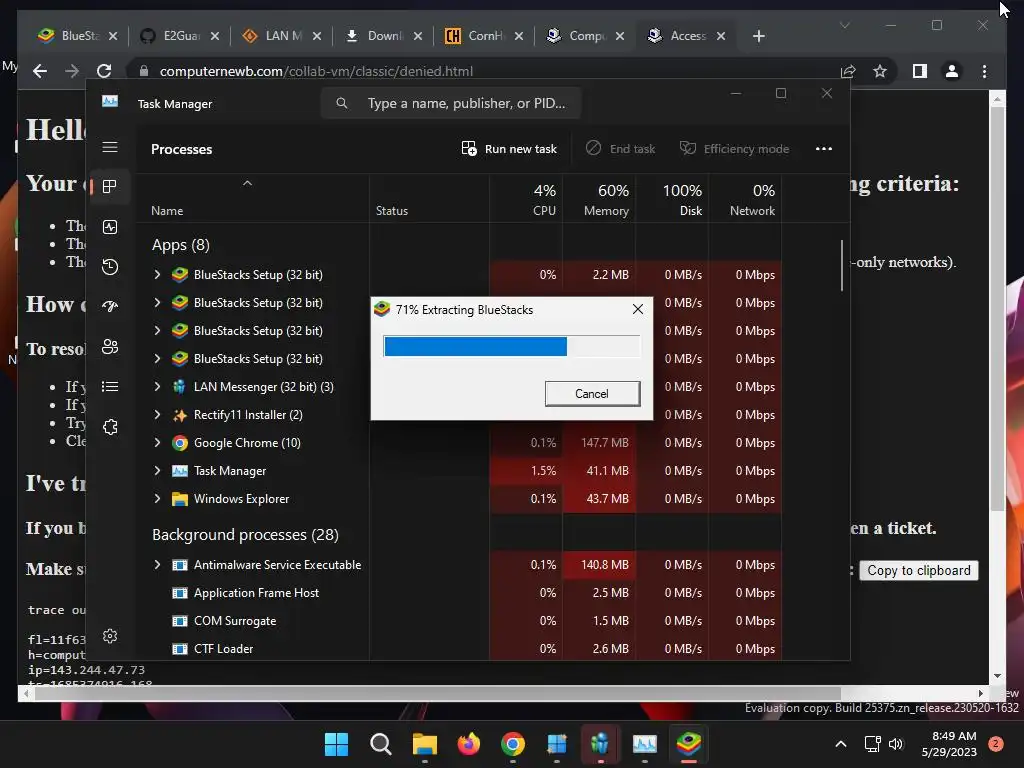The image size is (1024, 768).
Task: Open Chrome side panel icon
Action: 920,71
